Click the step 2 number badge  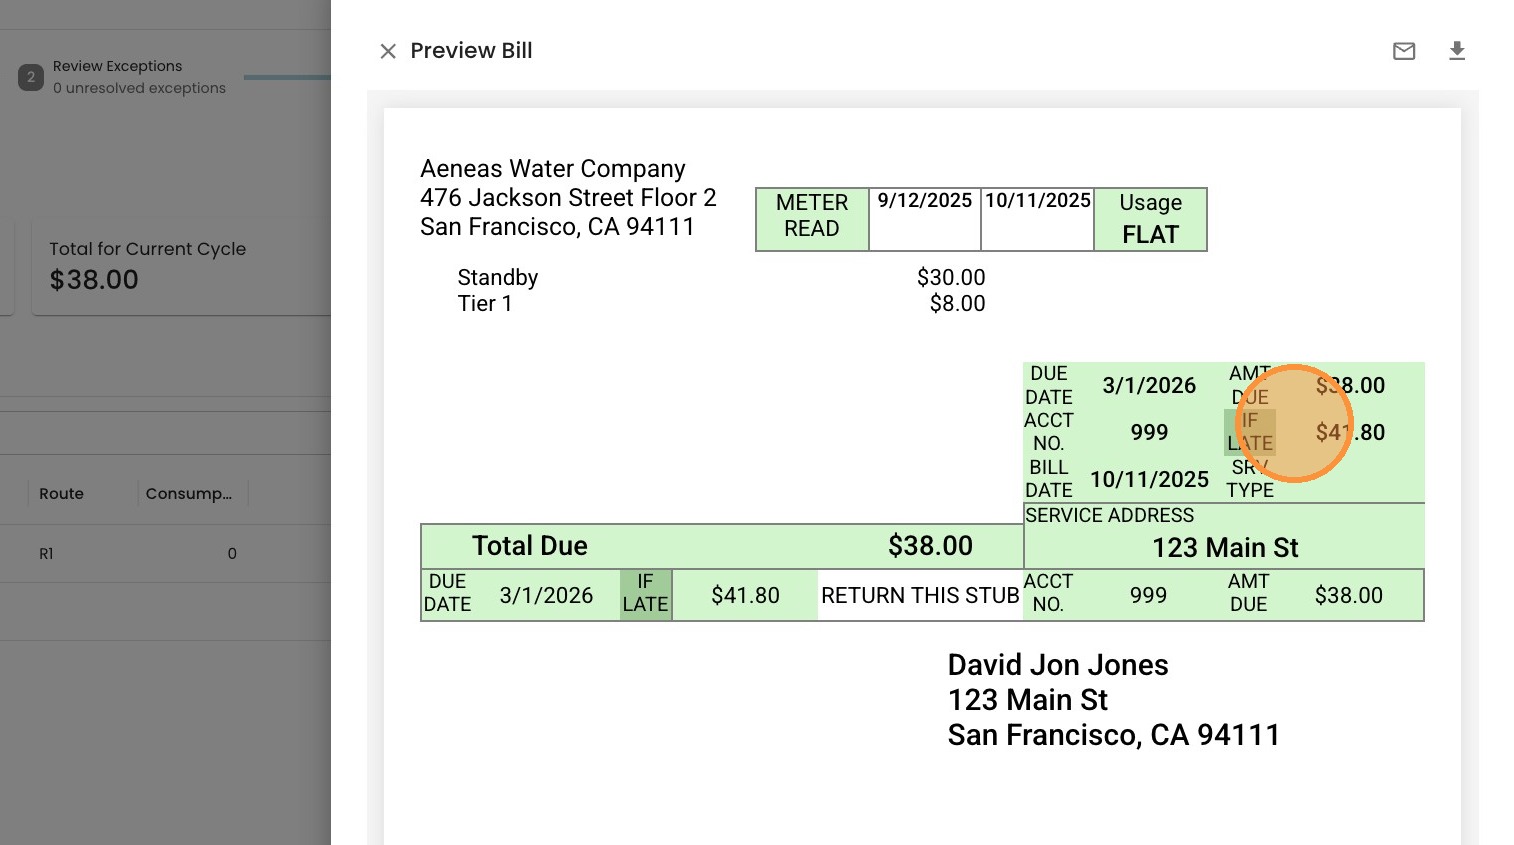click(31, 77)
